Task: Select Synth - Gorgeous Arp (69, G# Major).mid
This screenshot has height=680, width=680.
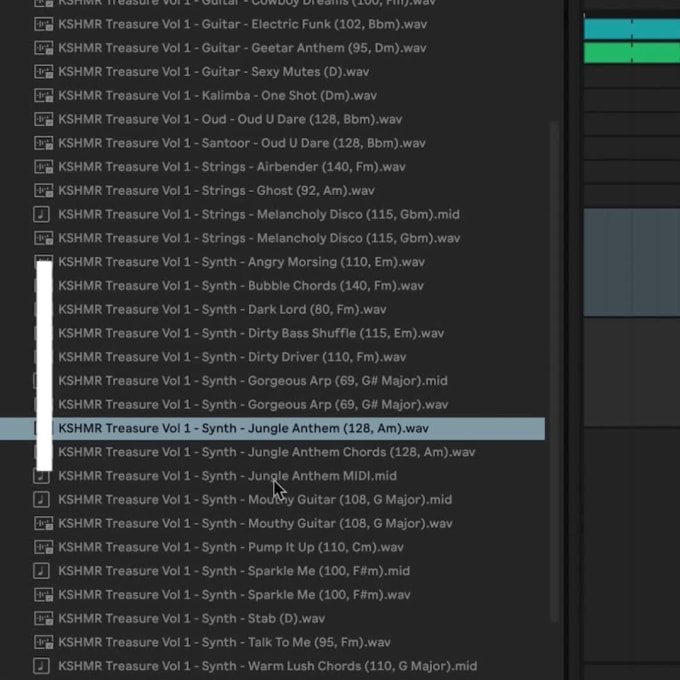Action: pyautogui.click(x=253, y=381)
